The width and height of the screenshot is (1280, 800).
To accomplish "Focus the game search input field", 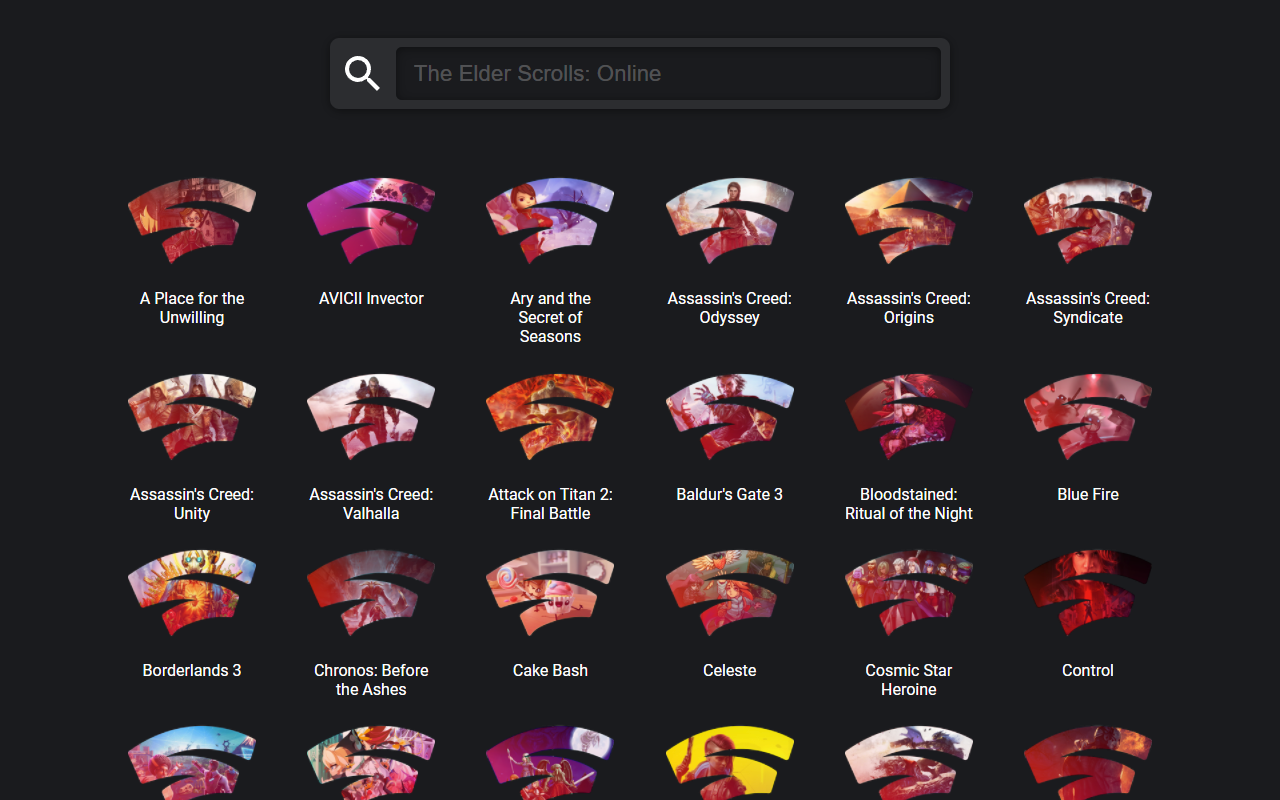I will pyautogui.click(x=668, y=73).
